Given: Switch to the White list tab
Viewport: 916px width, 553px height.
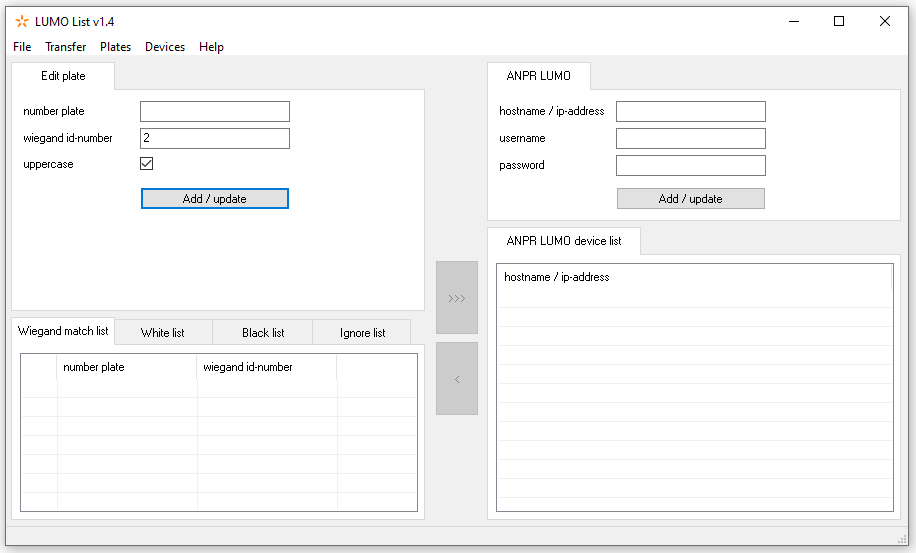Looking at the screenshot, I should 163,333.
